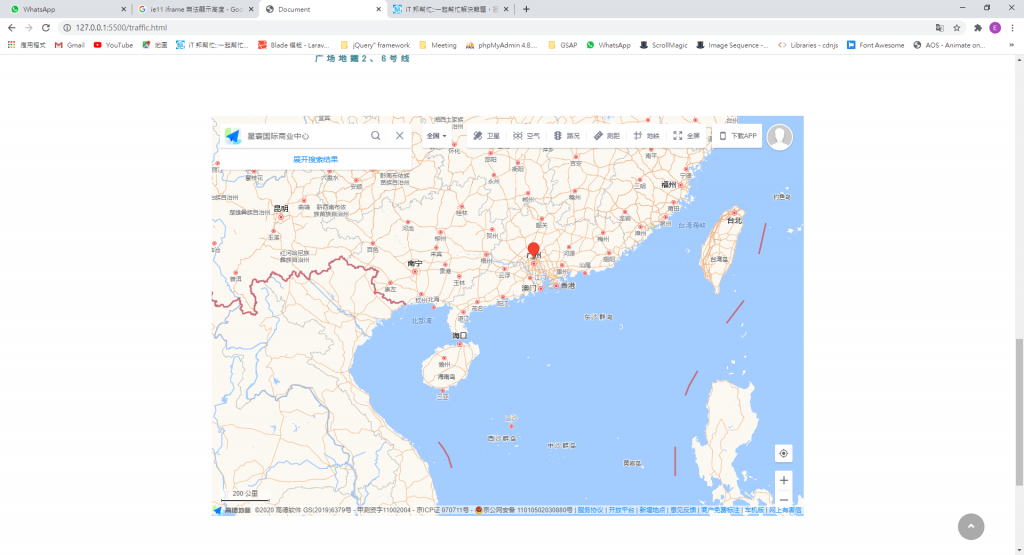Open the WhatsApp bookmark in the bookmarks bar

[608, 45]
